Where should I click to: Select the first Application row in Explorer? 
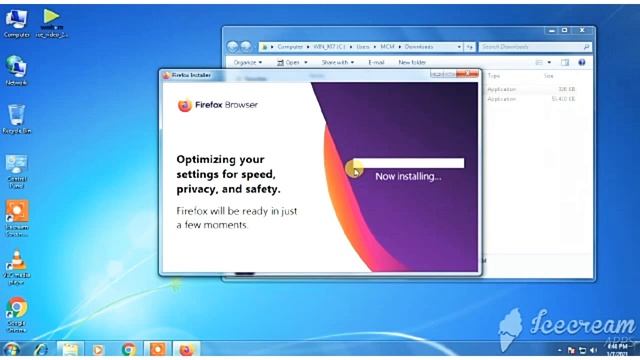(x=531, y=89)
